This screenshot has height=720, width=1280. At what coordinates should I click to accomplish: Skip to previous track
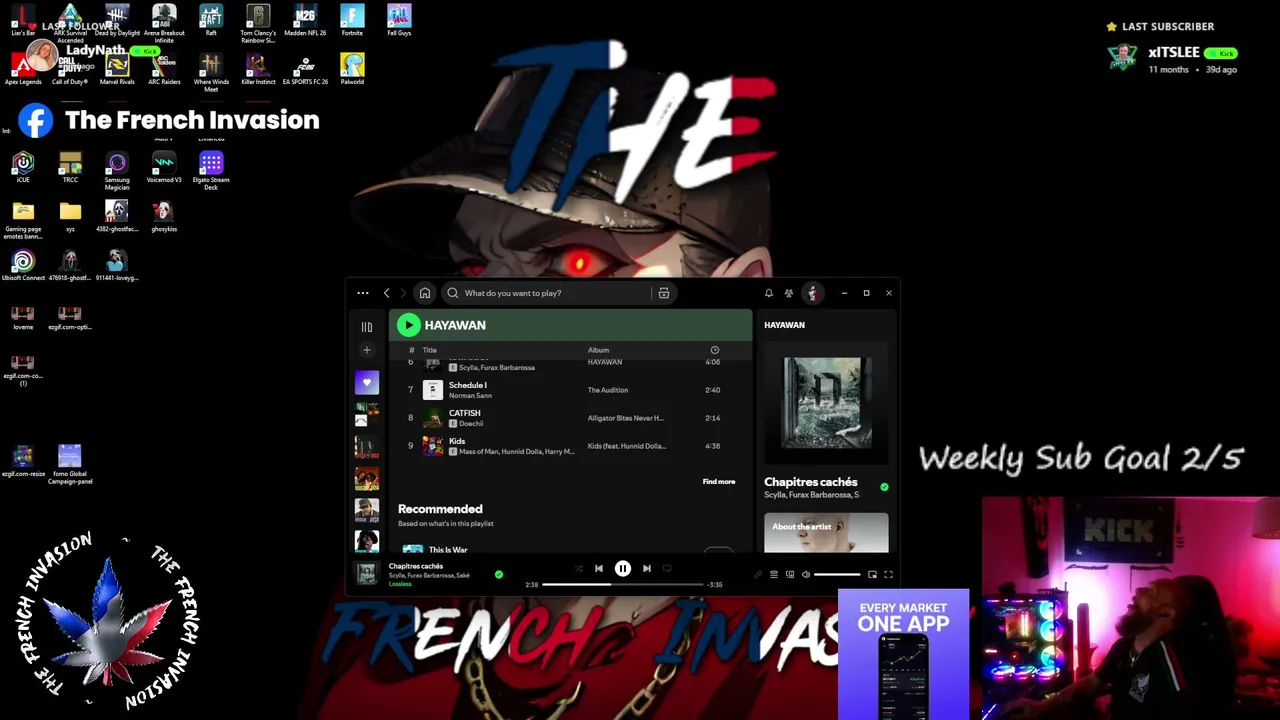point(599,568)
